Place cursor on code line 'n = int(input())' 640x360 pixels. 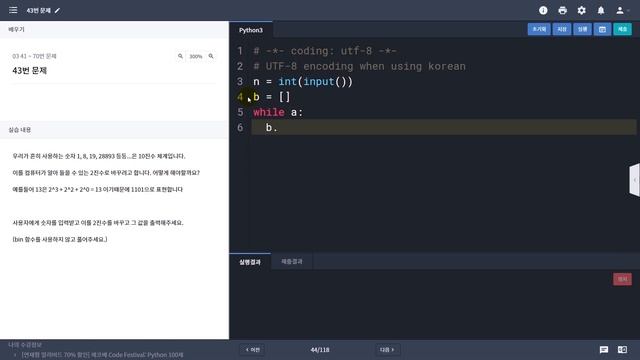click(x=302, y=82)
